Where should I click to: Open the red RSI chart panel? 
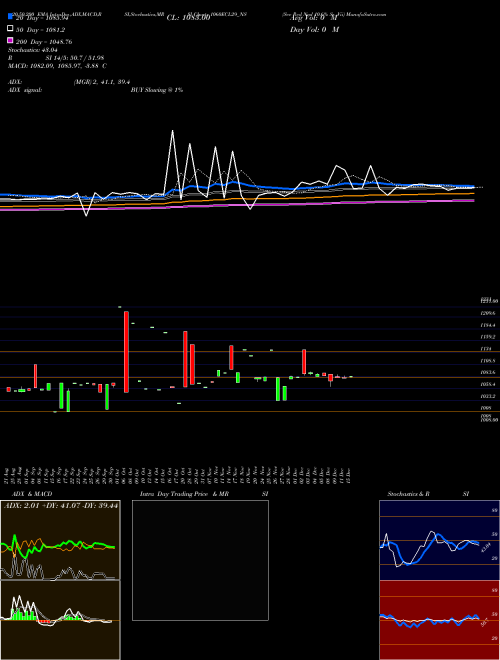[439, 620]
